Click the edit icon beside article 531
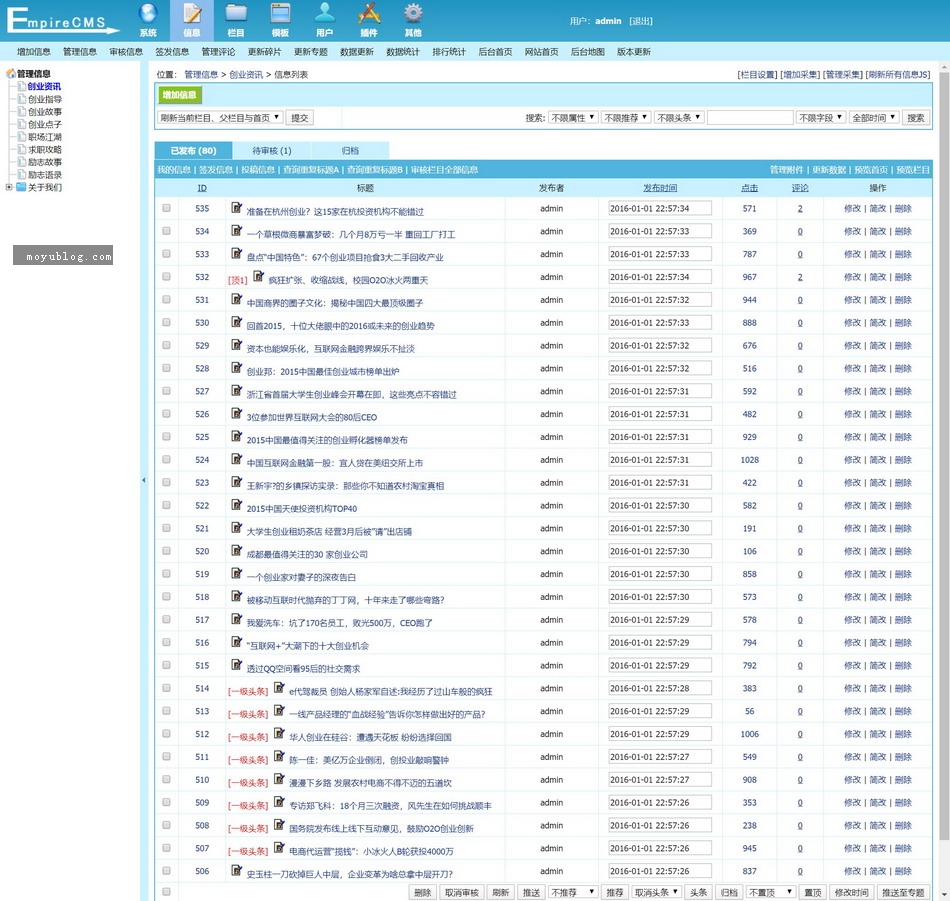This screenshot has width=950, height=901. [x=237, y=299]
